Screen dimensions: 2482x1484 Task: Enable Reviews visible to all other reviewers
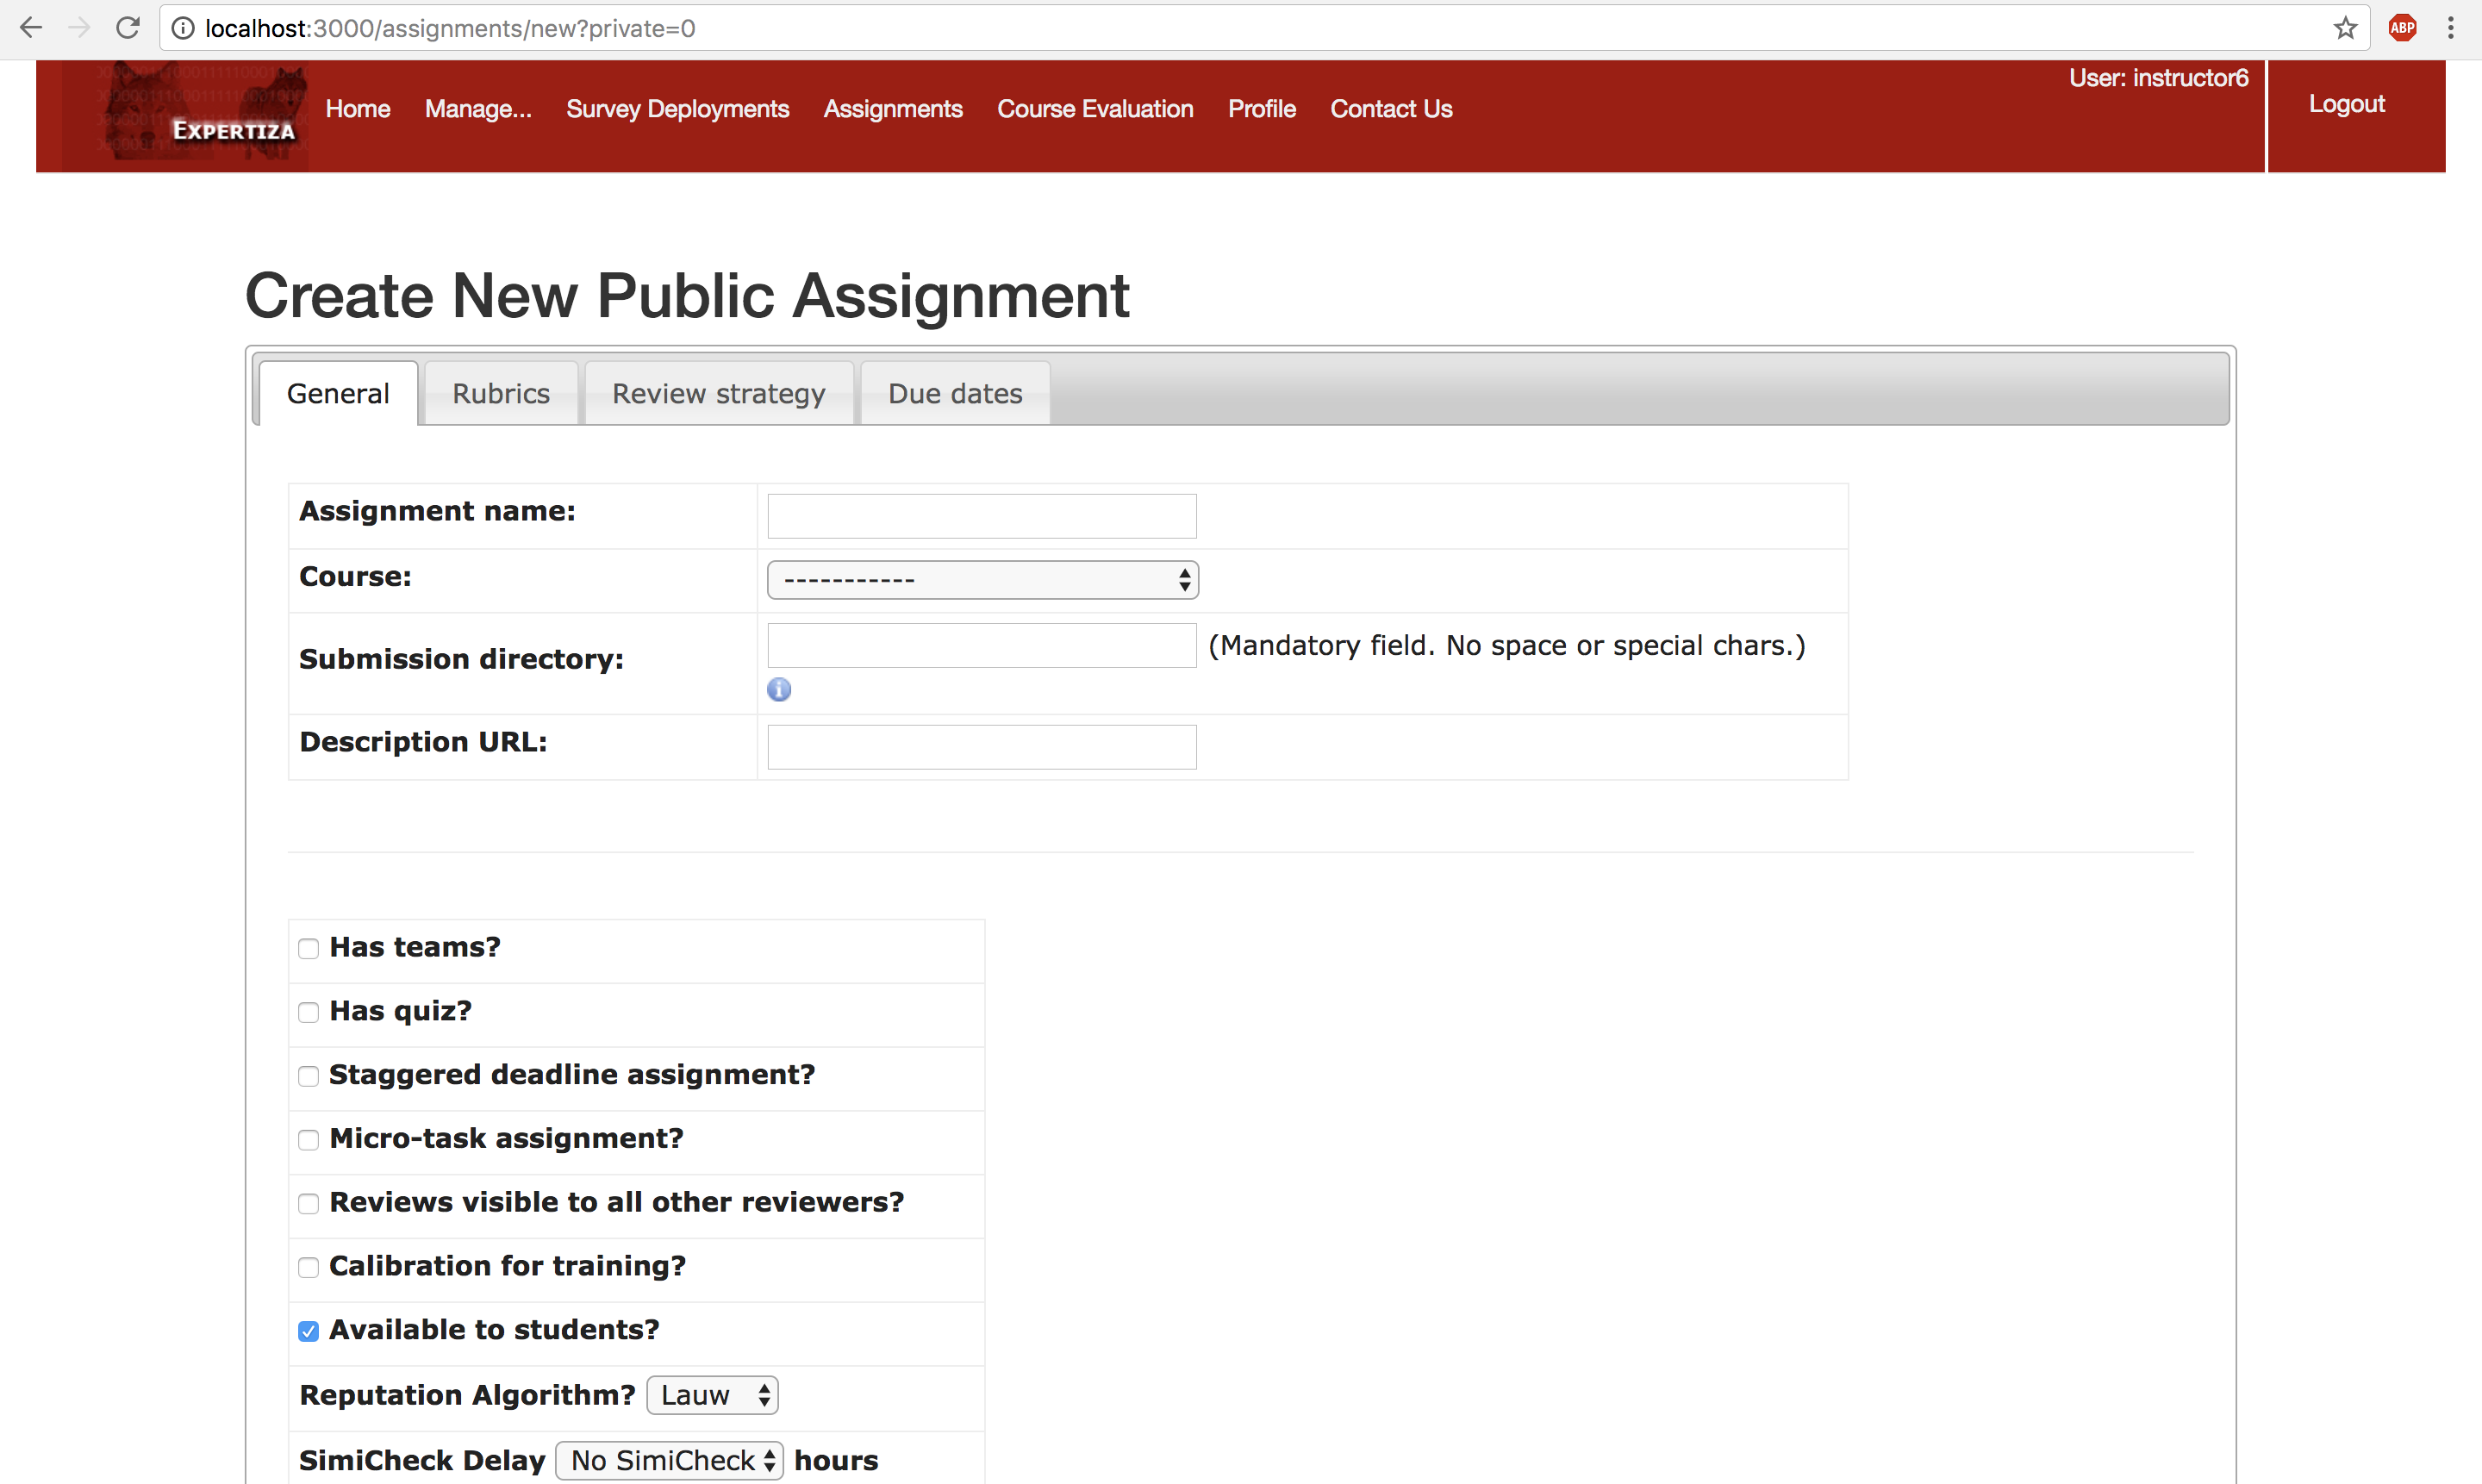click(308, 1203)
